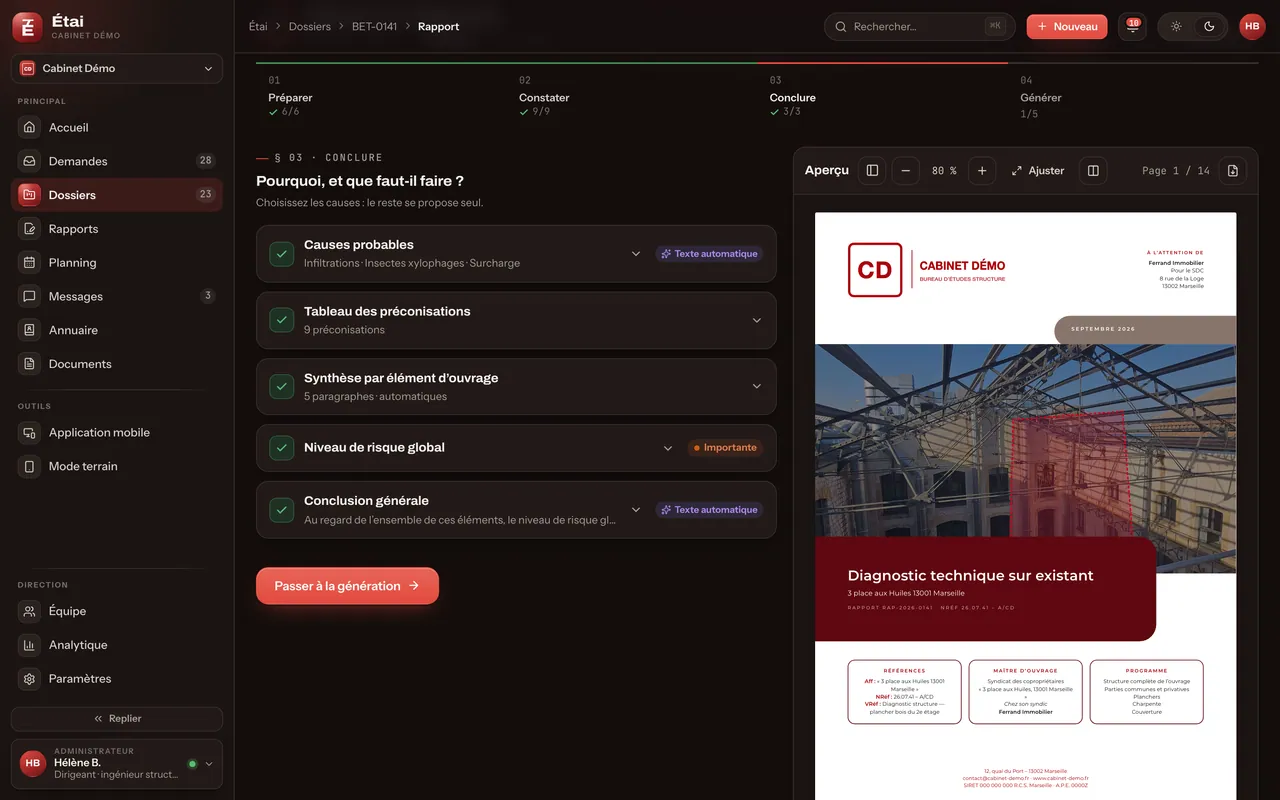Click the Passer à la génération button

(x=347, y=586)
